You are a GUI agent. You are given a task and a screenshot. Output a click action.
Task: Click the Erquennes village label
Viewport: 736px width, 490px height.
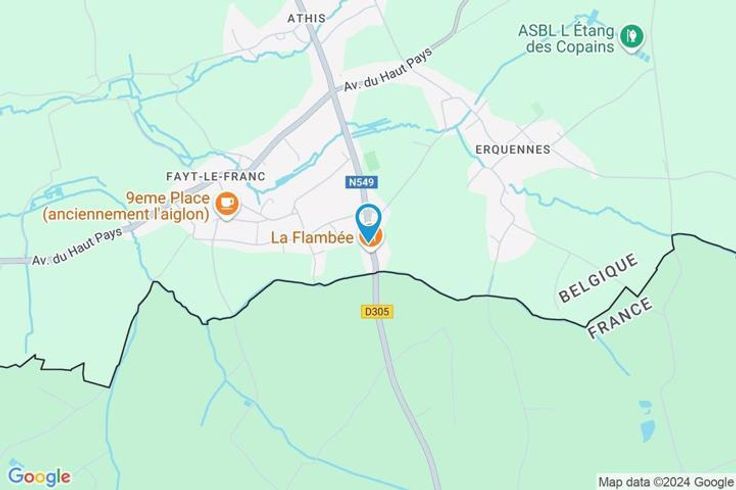pos(513,150)
